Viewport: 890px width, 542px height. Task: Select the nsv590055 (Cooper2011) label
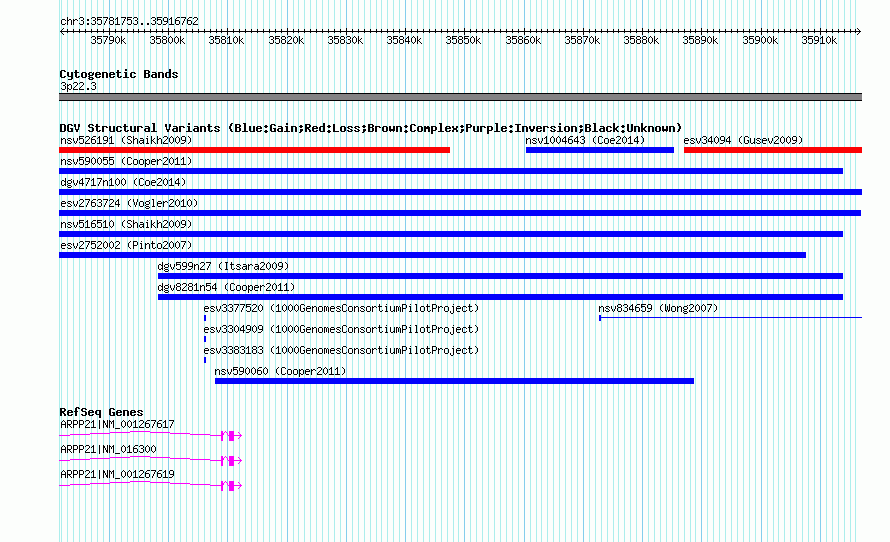coord(126,161)
